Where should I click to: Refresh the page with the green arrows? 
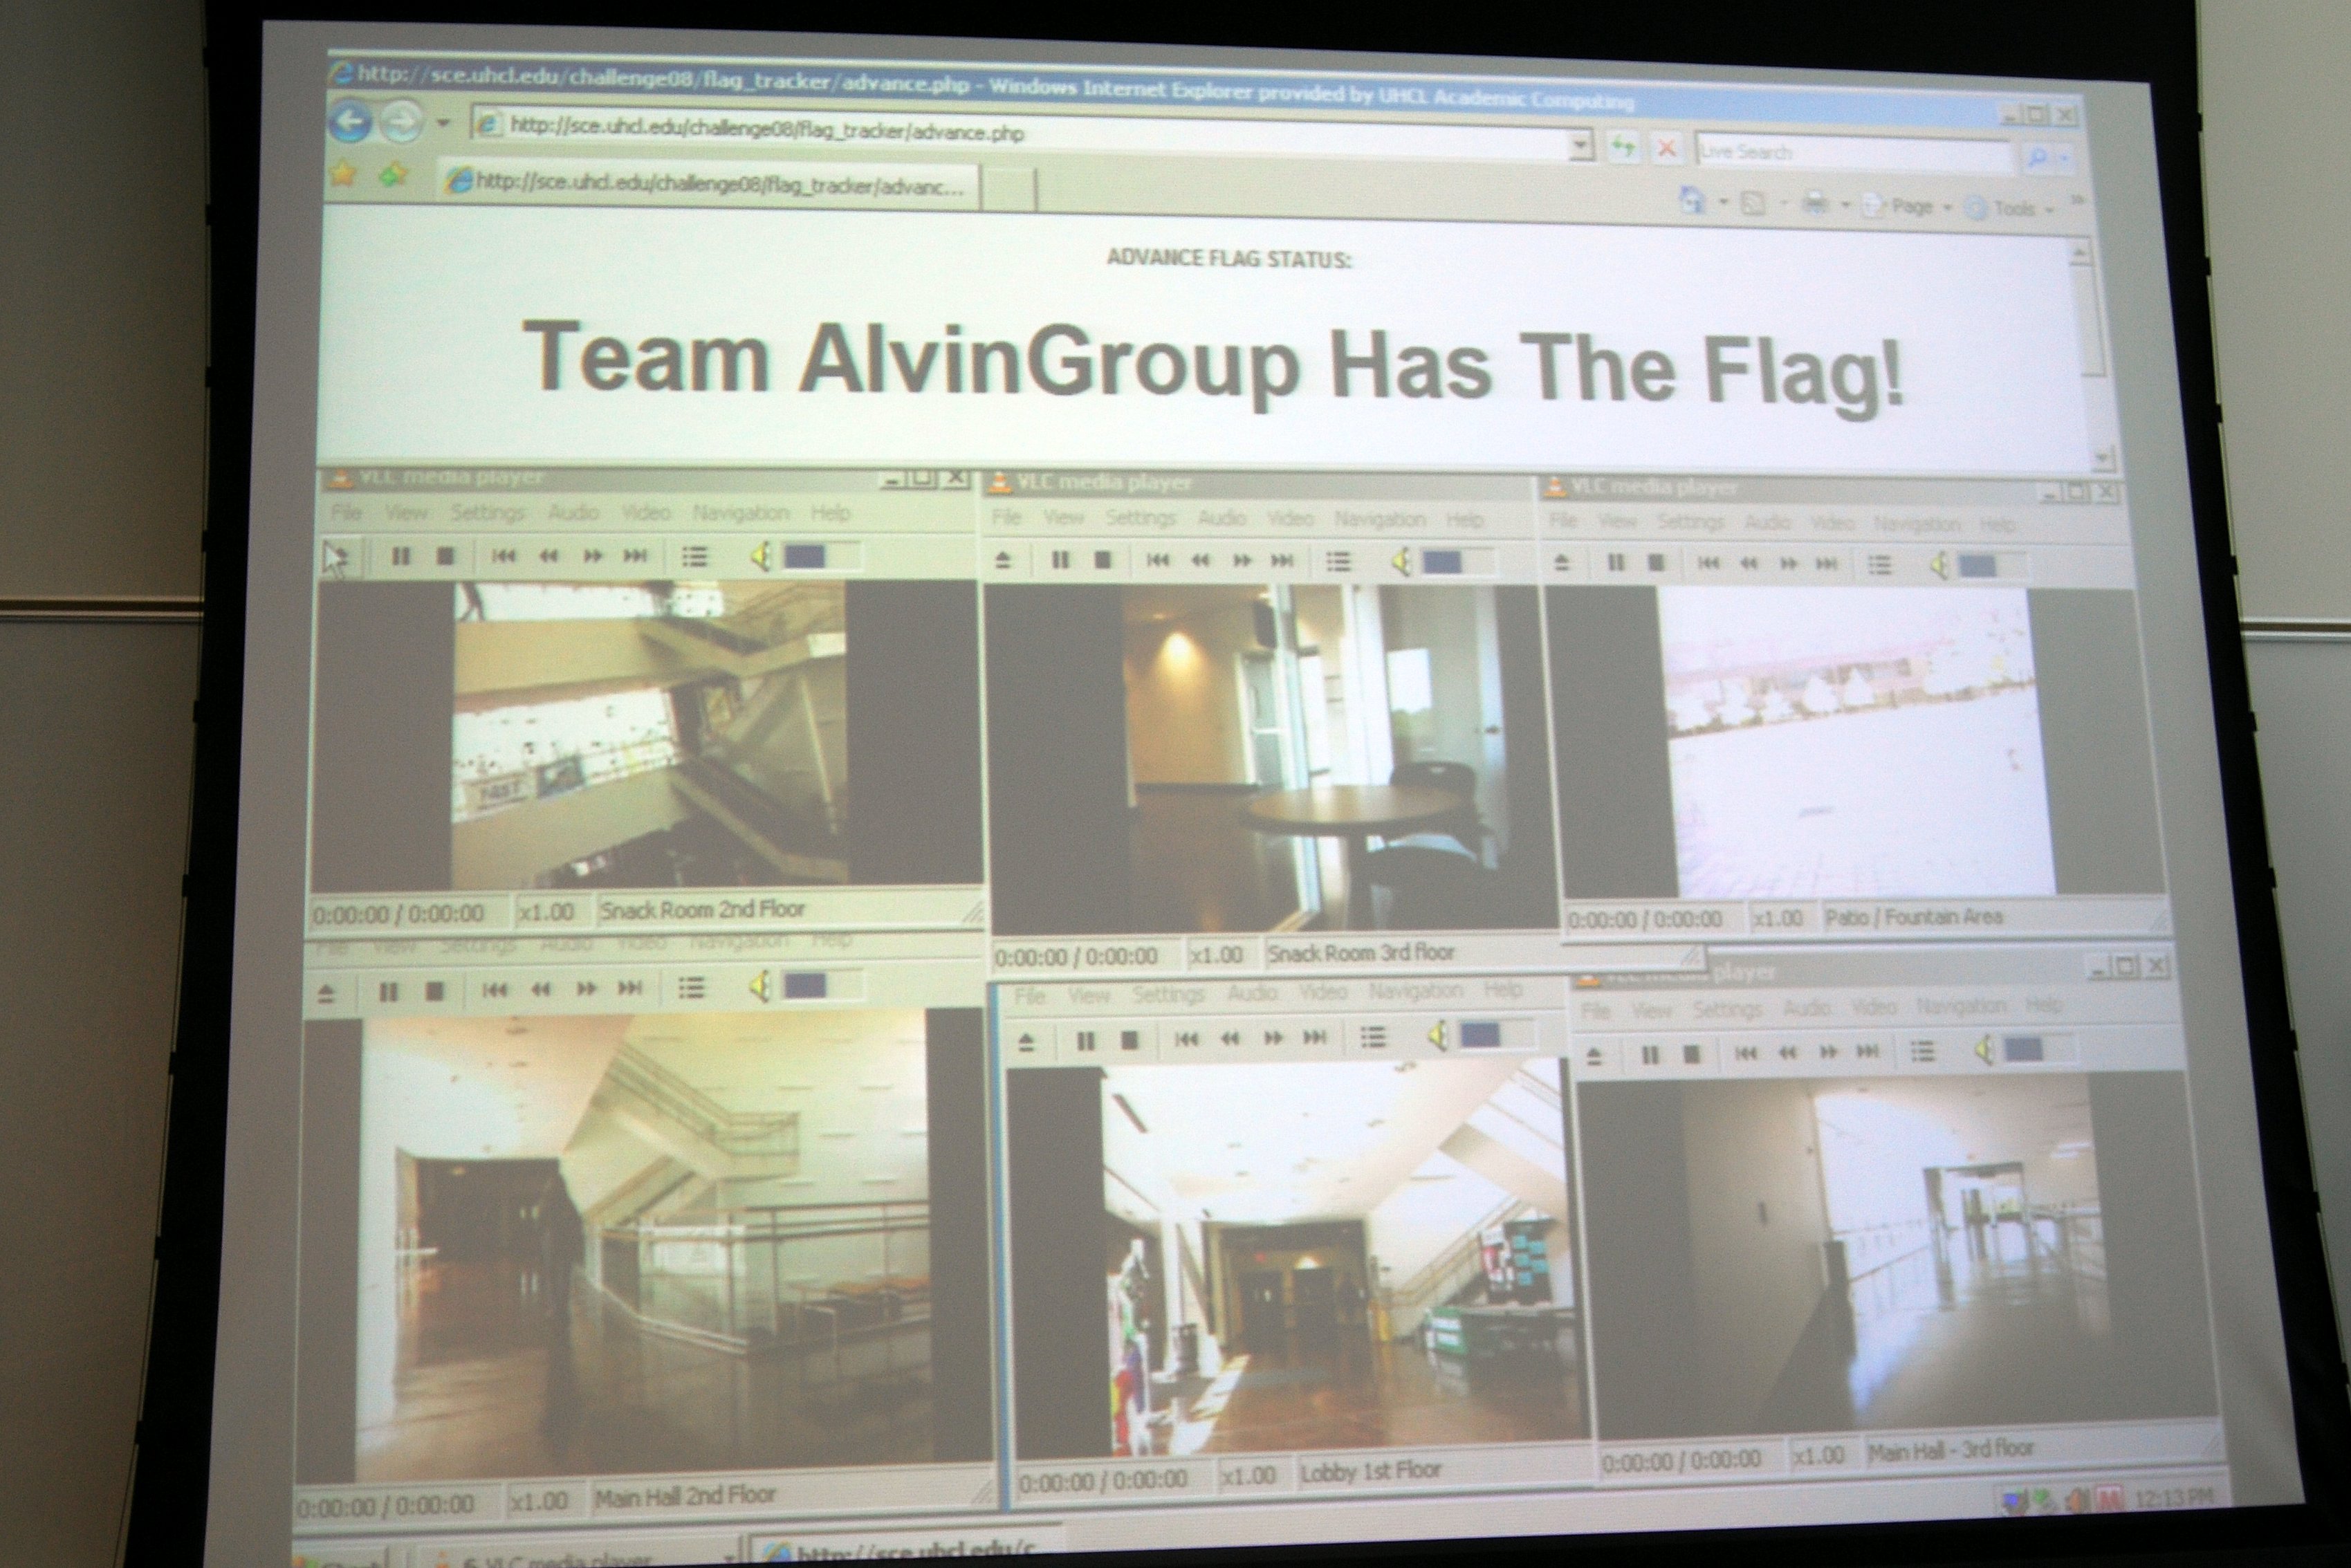1623,149
